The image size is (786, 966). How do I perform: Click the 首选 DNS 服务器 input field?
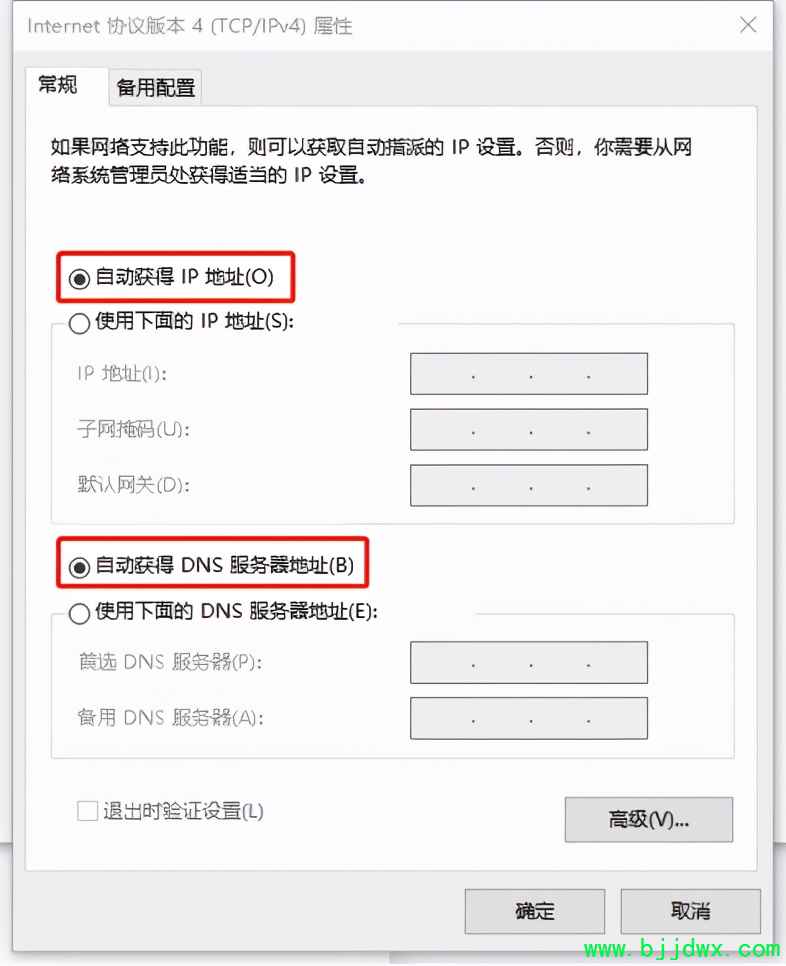pyautogui.click(x=529, y=662)
